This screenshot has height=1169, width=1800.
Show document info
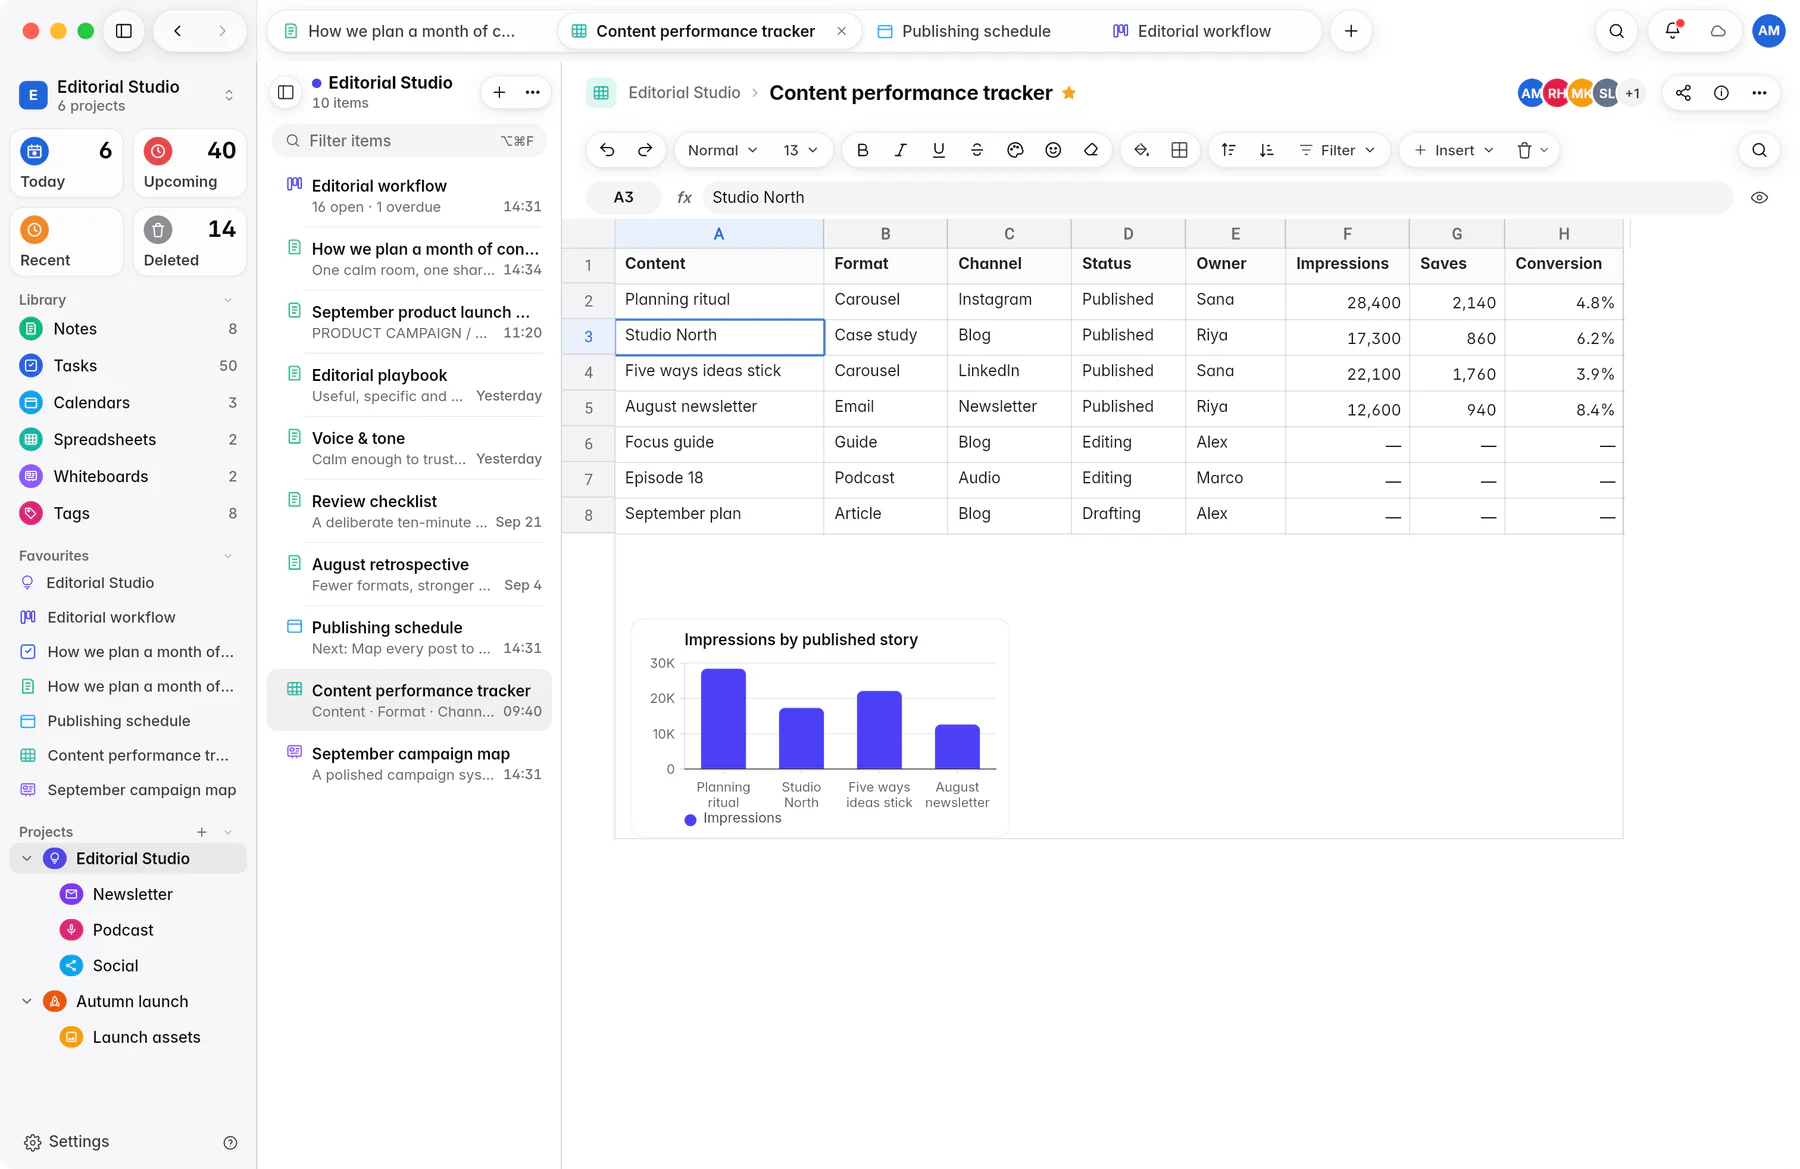[1721, 93]
